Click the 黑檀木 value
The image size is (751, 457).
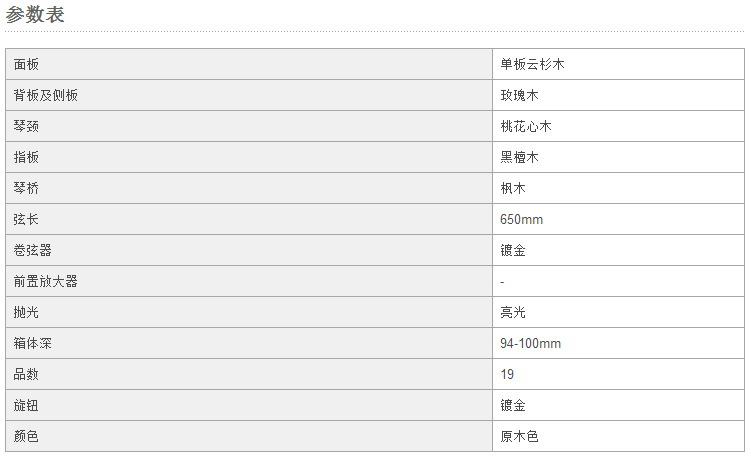click(520, 157)
